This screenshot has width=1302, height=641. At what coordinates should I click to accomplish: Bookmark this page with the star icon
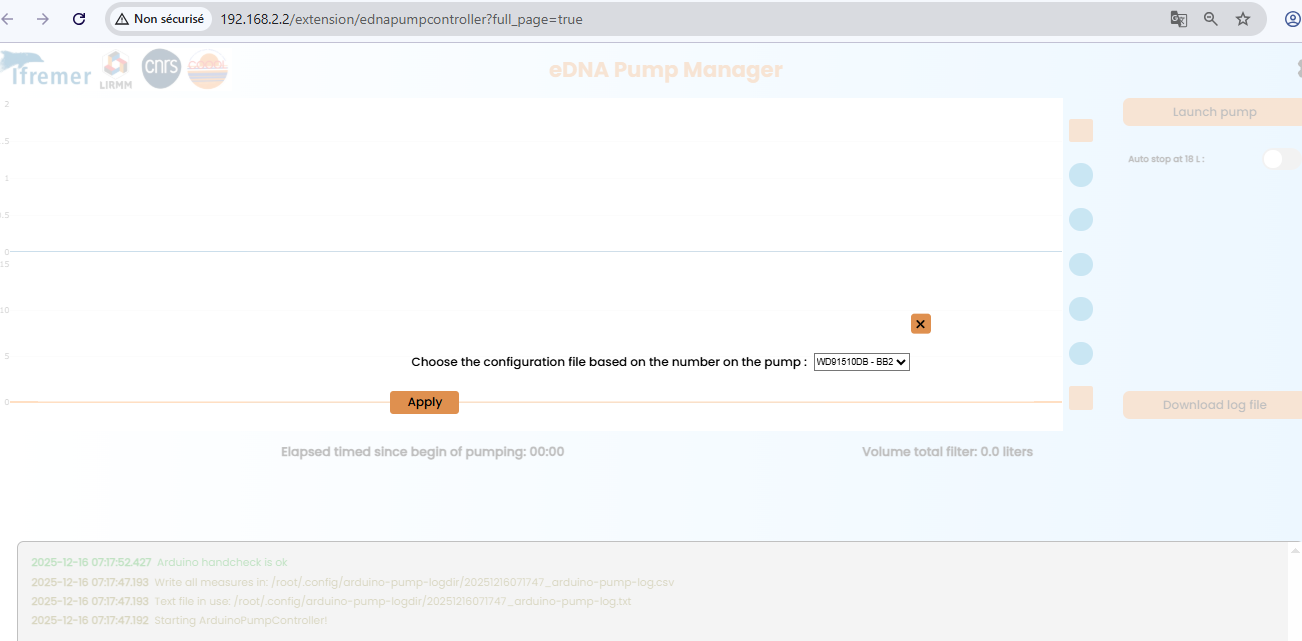(1243, 19)
